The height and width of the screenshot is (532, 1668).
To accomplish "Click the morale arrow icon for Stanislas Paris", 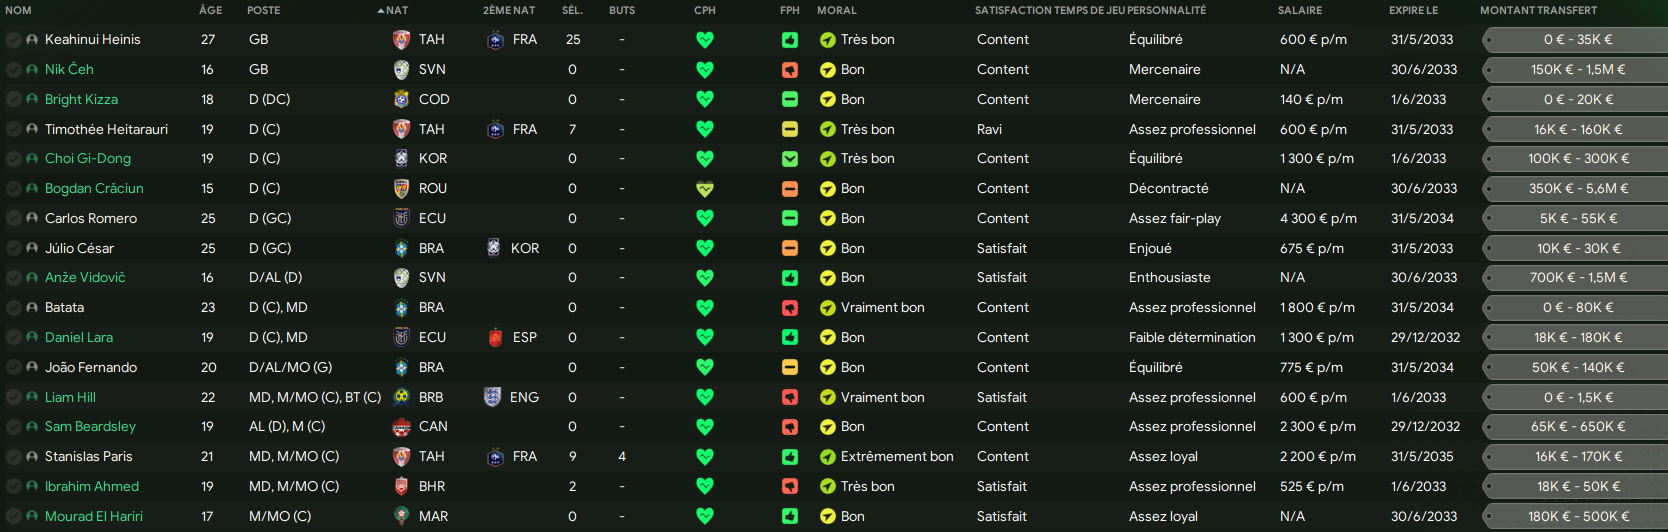I will [827, 457].
